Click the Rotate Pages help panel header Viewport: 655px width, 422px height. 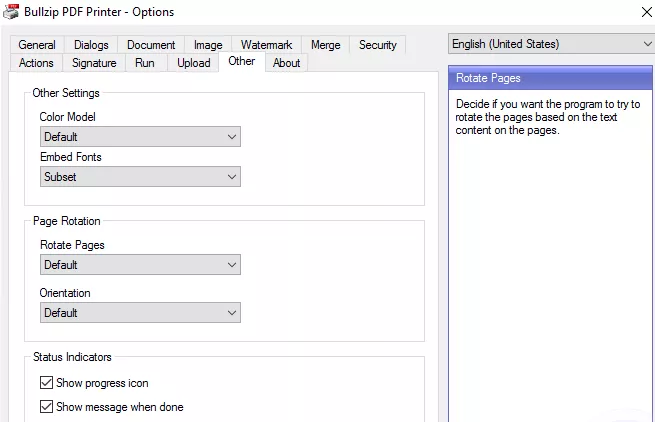point(550,78)
